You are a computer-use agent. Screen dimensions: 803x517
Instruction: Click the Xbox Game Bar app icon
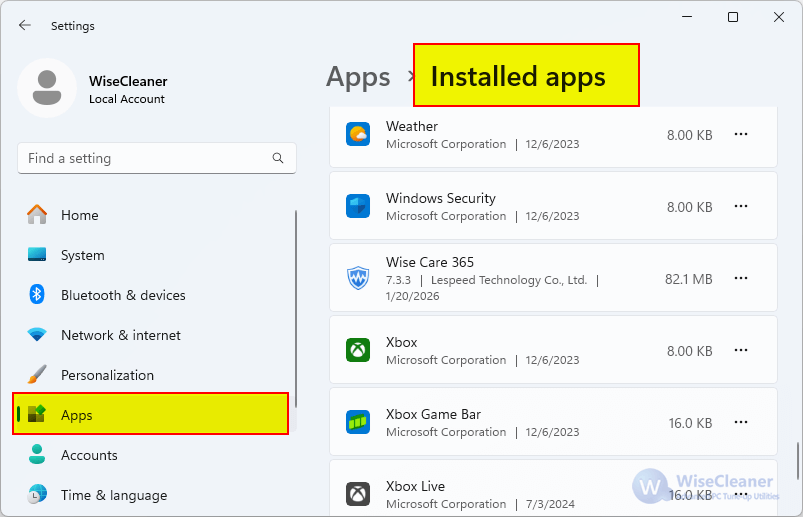click(x=358, y=422)
